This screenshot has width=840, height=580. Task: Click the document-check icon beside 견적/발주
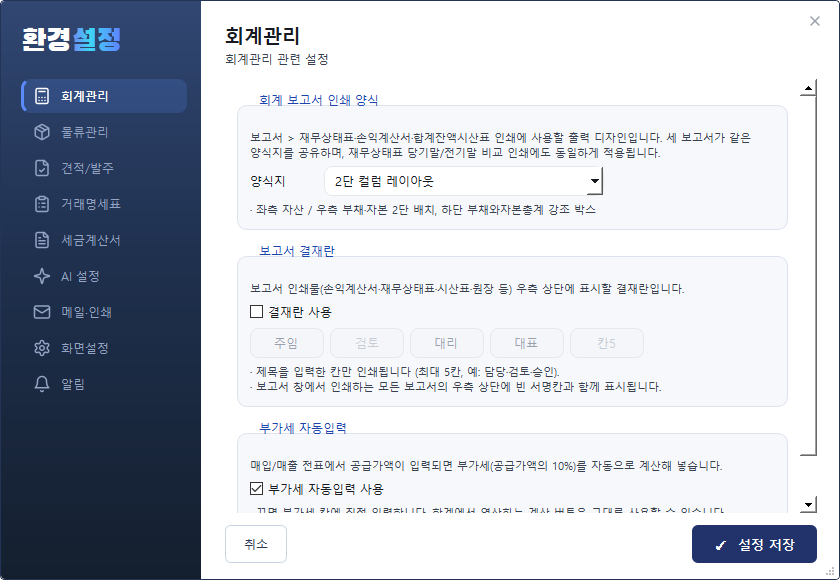tap(42, 168)
